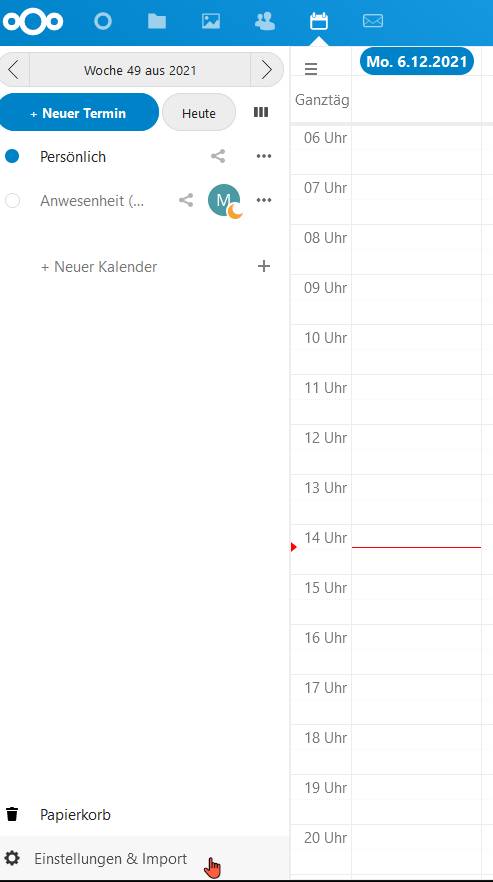The height and width of the screenshot is (882, 493).
Task: Open the Nextcloud logo home
Action: (x=33, y=22)
